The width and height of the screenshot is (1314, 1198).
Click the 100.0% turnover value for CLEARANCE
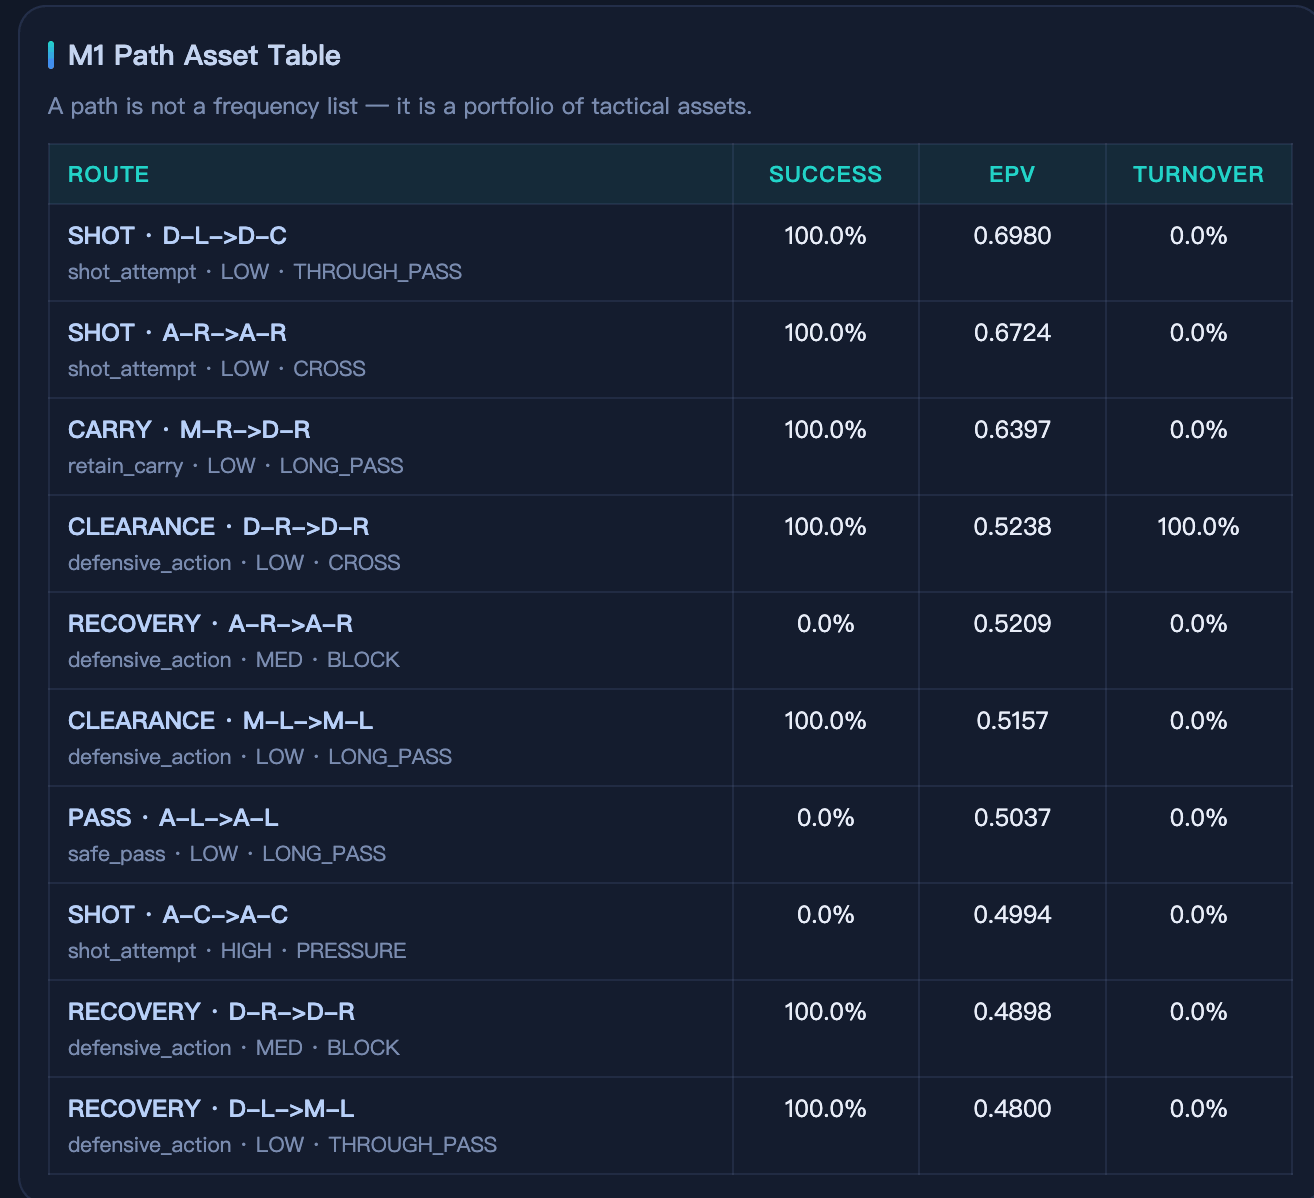coord(1198,527)
